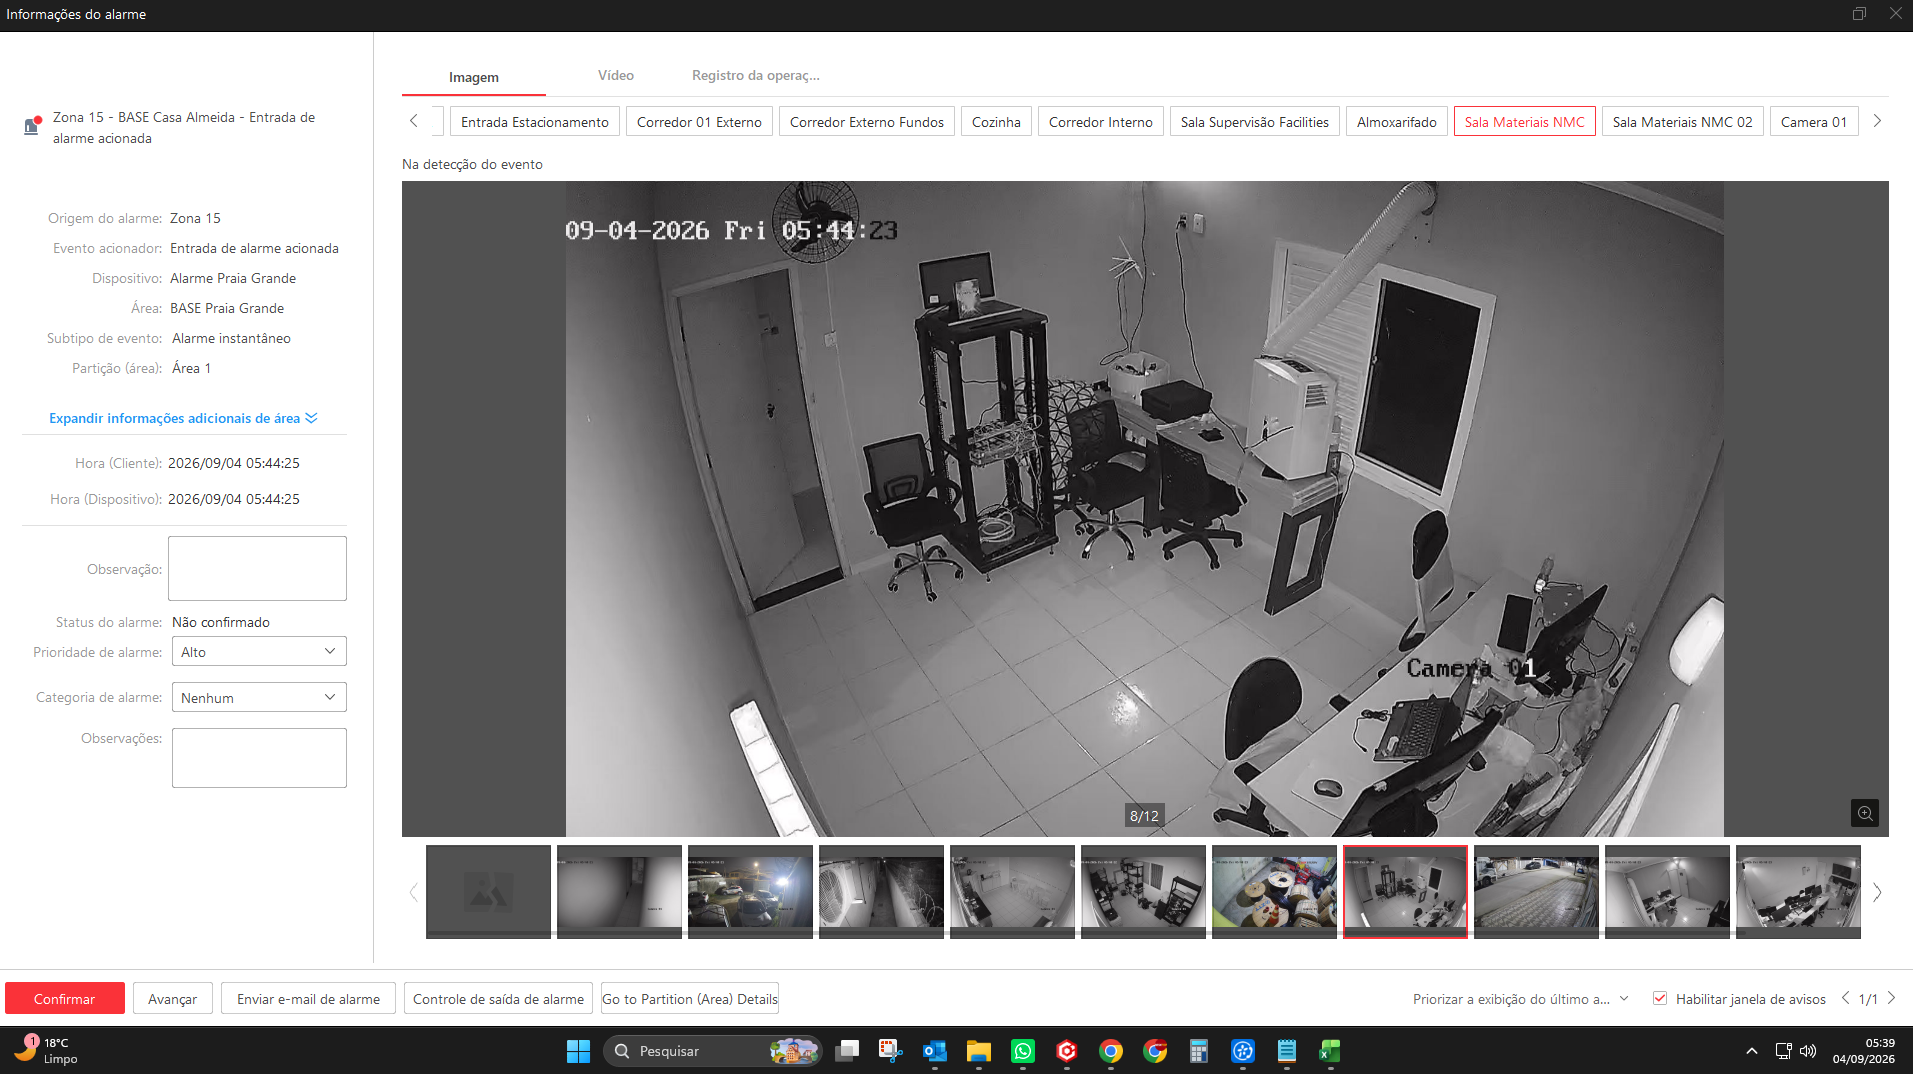Switch to the Vídeo tab
This screenshot has width=1913, height=1074.
pos(616,75)
